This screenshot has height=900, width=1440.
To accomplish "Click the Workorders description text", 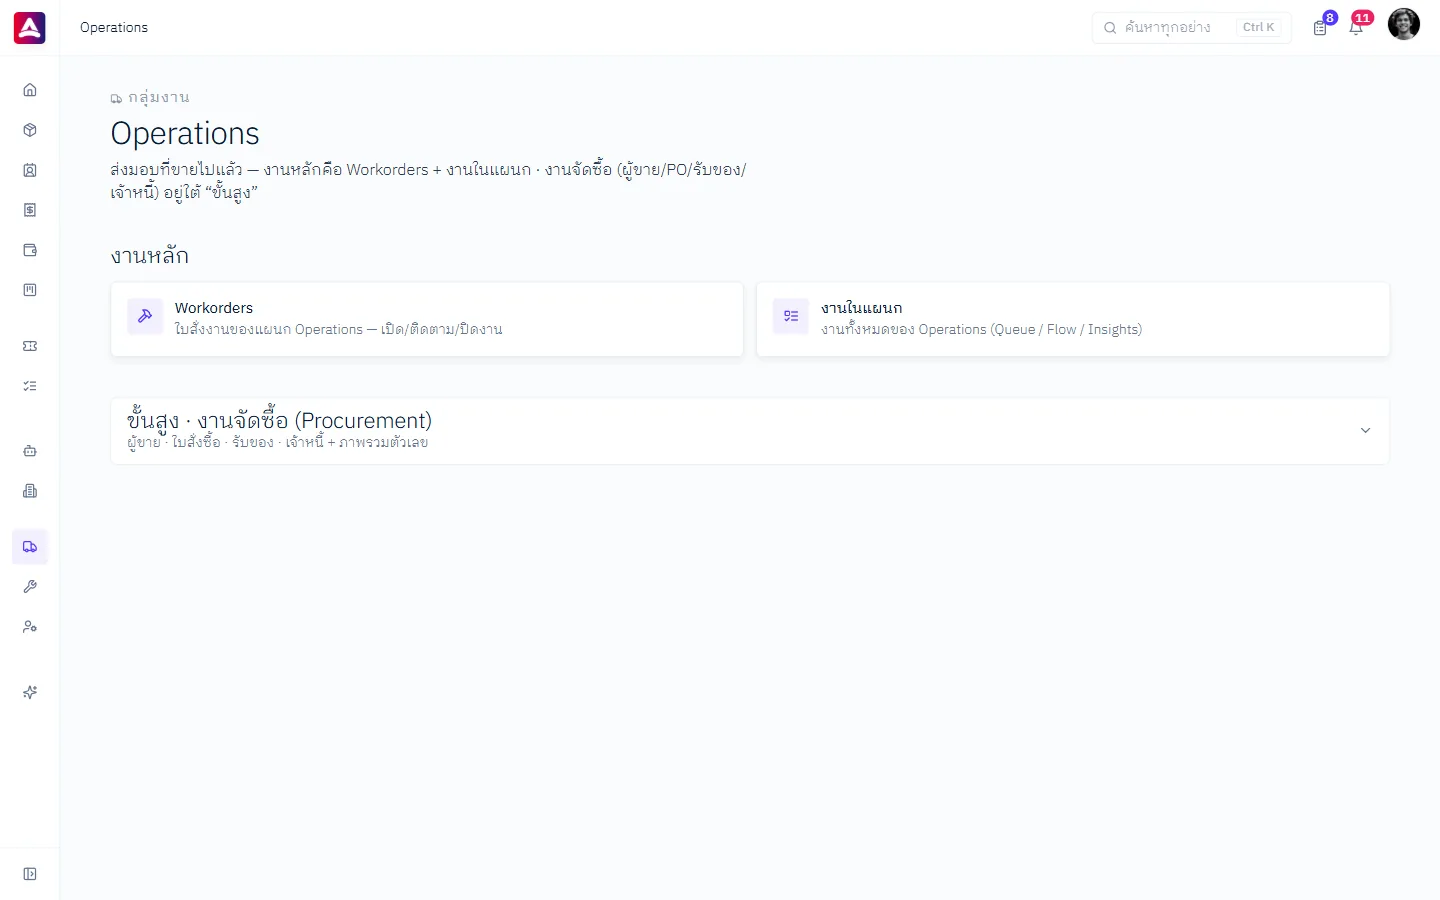I will [339, 329].
